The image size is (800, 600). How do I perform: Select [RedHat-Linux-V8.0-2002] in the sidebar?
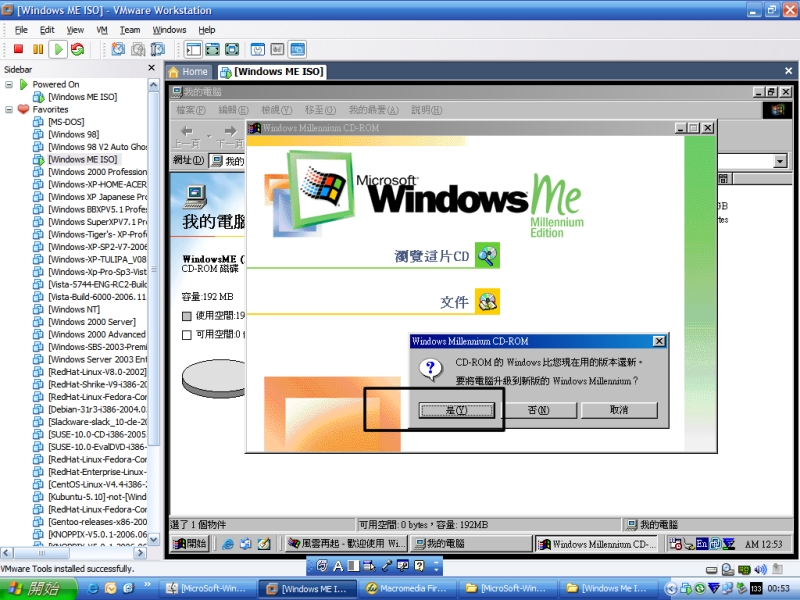(97, 372)
